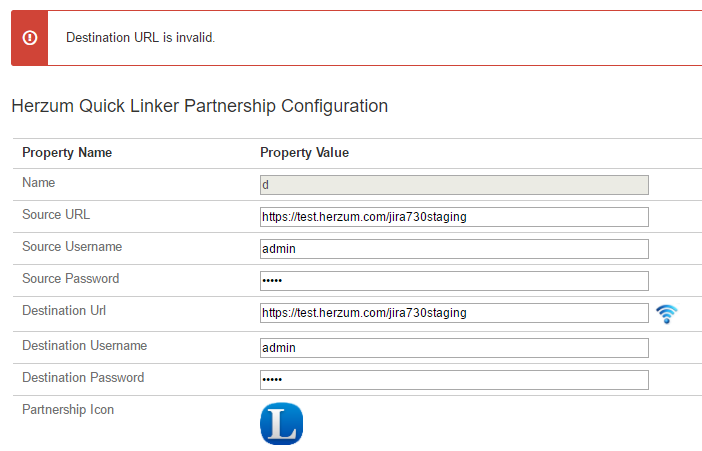Image resolution: width=702 pixels, height=451 pixels.
Task: Click the red error exclamation icon
Action: click(30, 38)
